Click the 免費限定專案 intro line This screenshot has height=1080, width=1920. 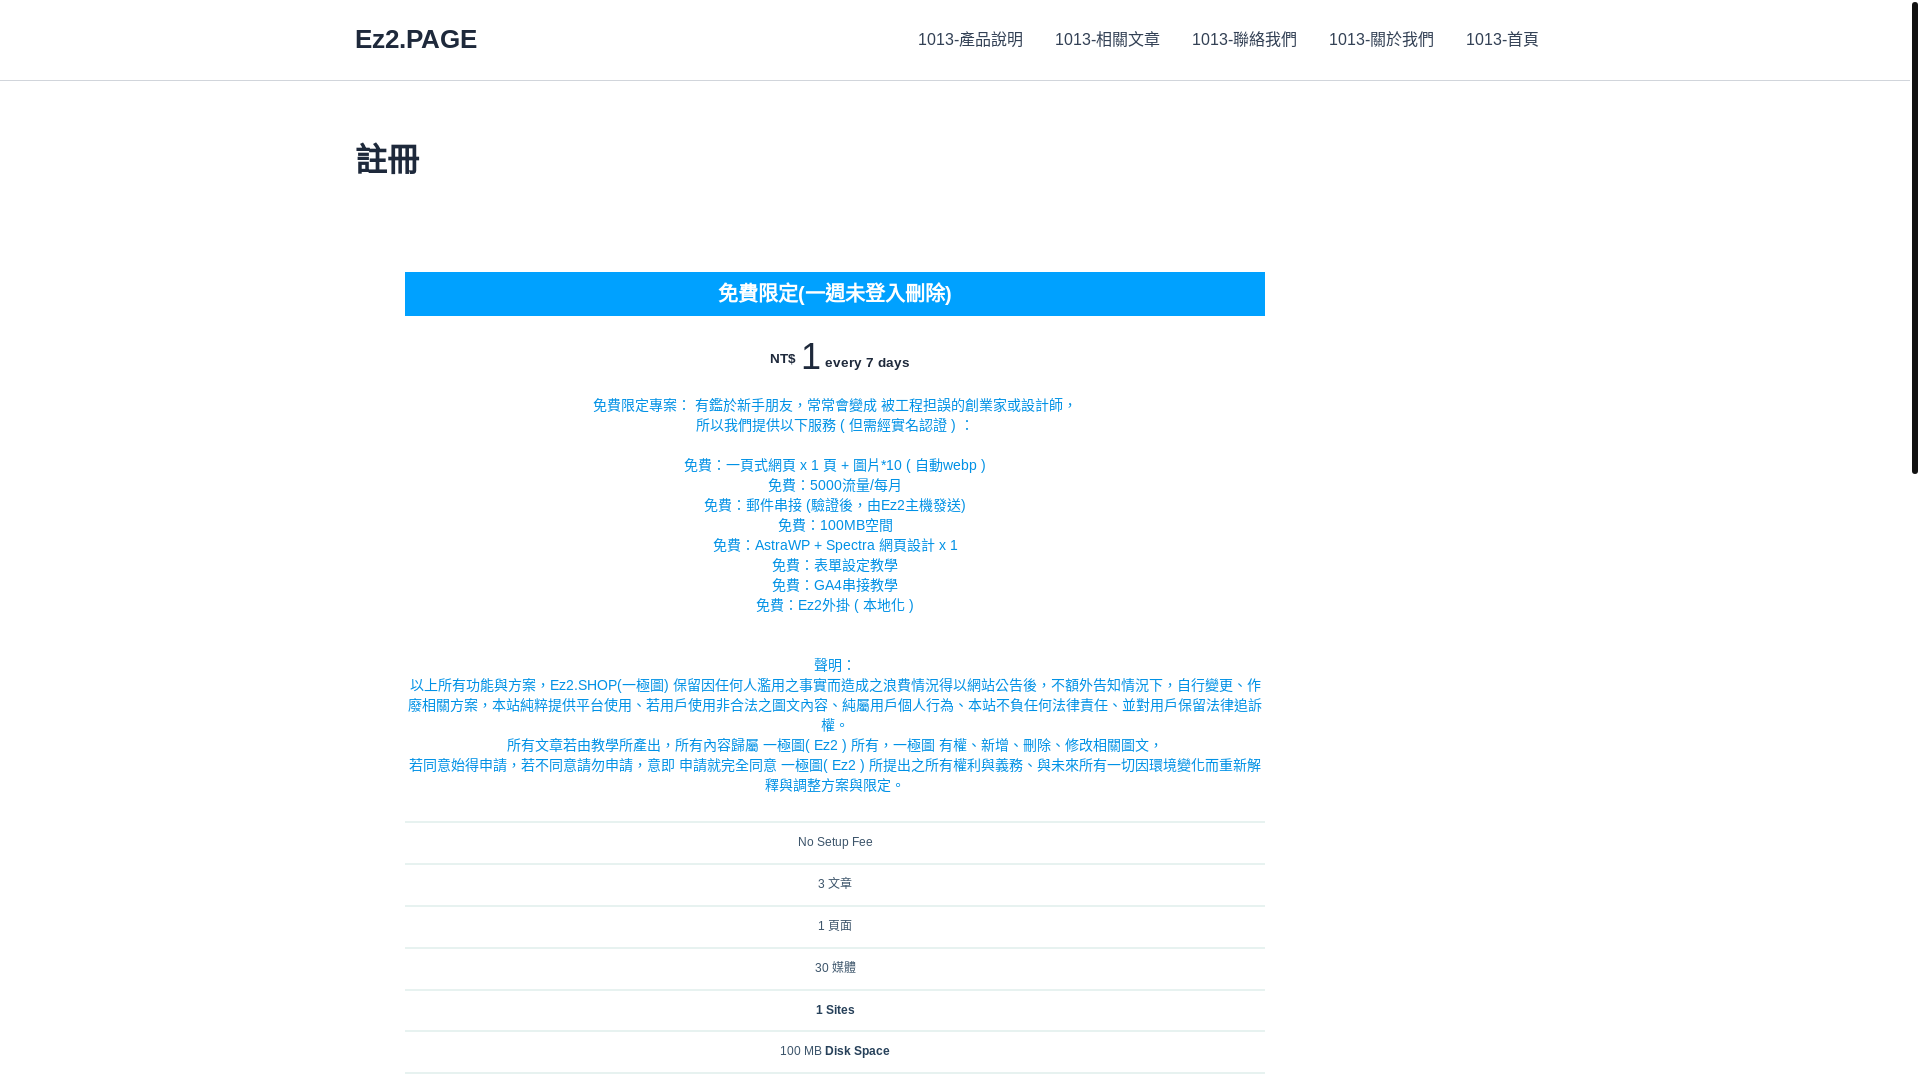click(835, 405)
